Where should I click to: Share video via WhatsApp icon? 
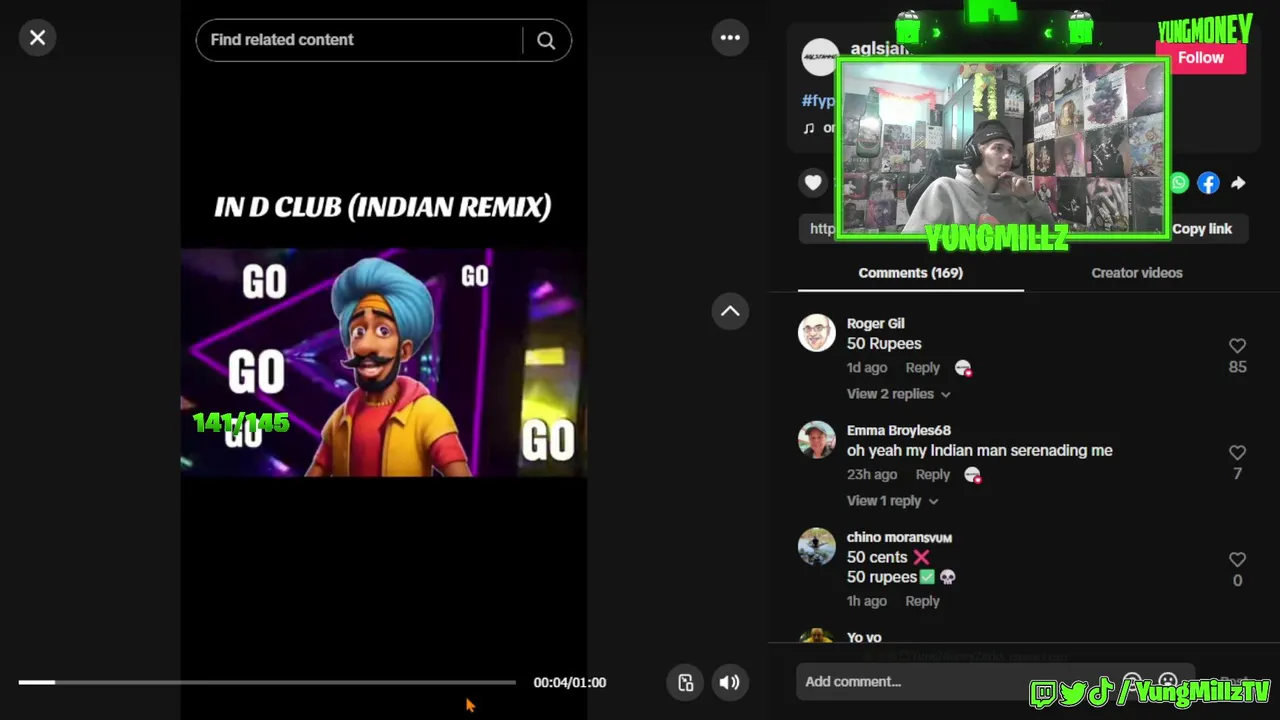pos(1180,183)
